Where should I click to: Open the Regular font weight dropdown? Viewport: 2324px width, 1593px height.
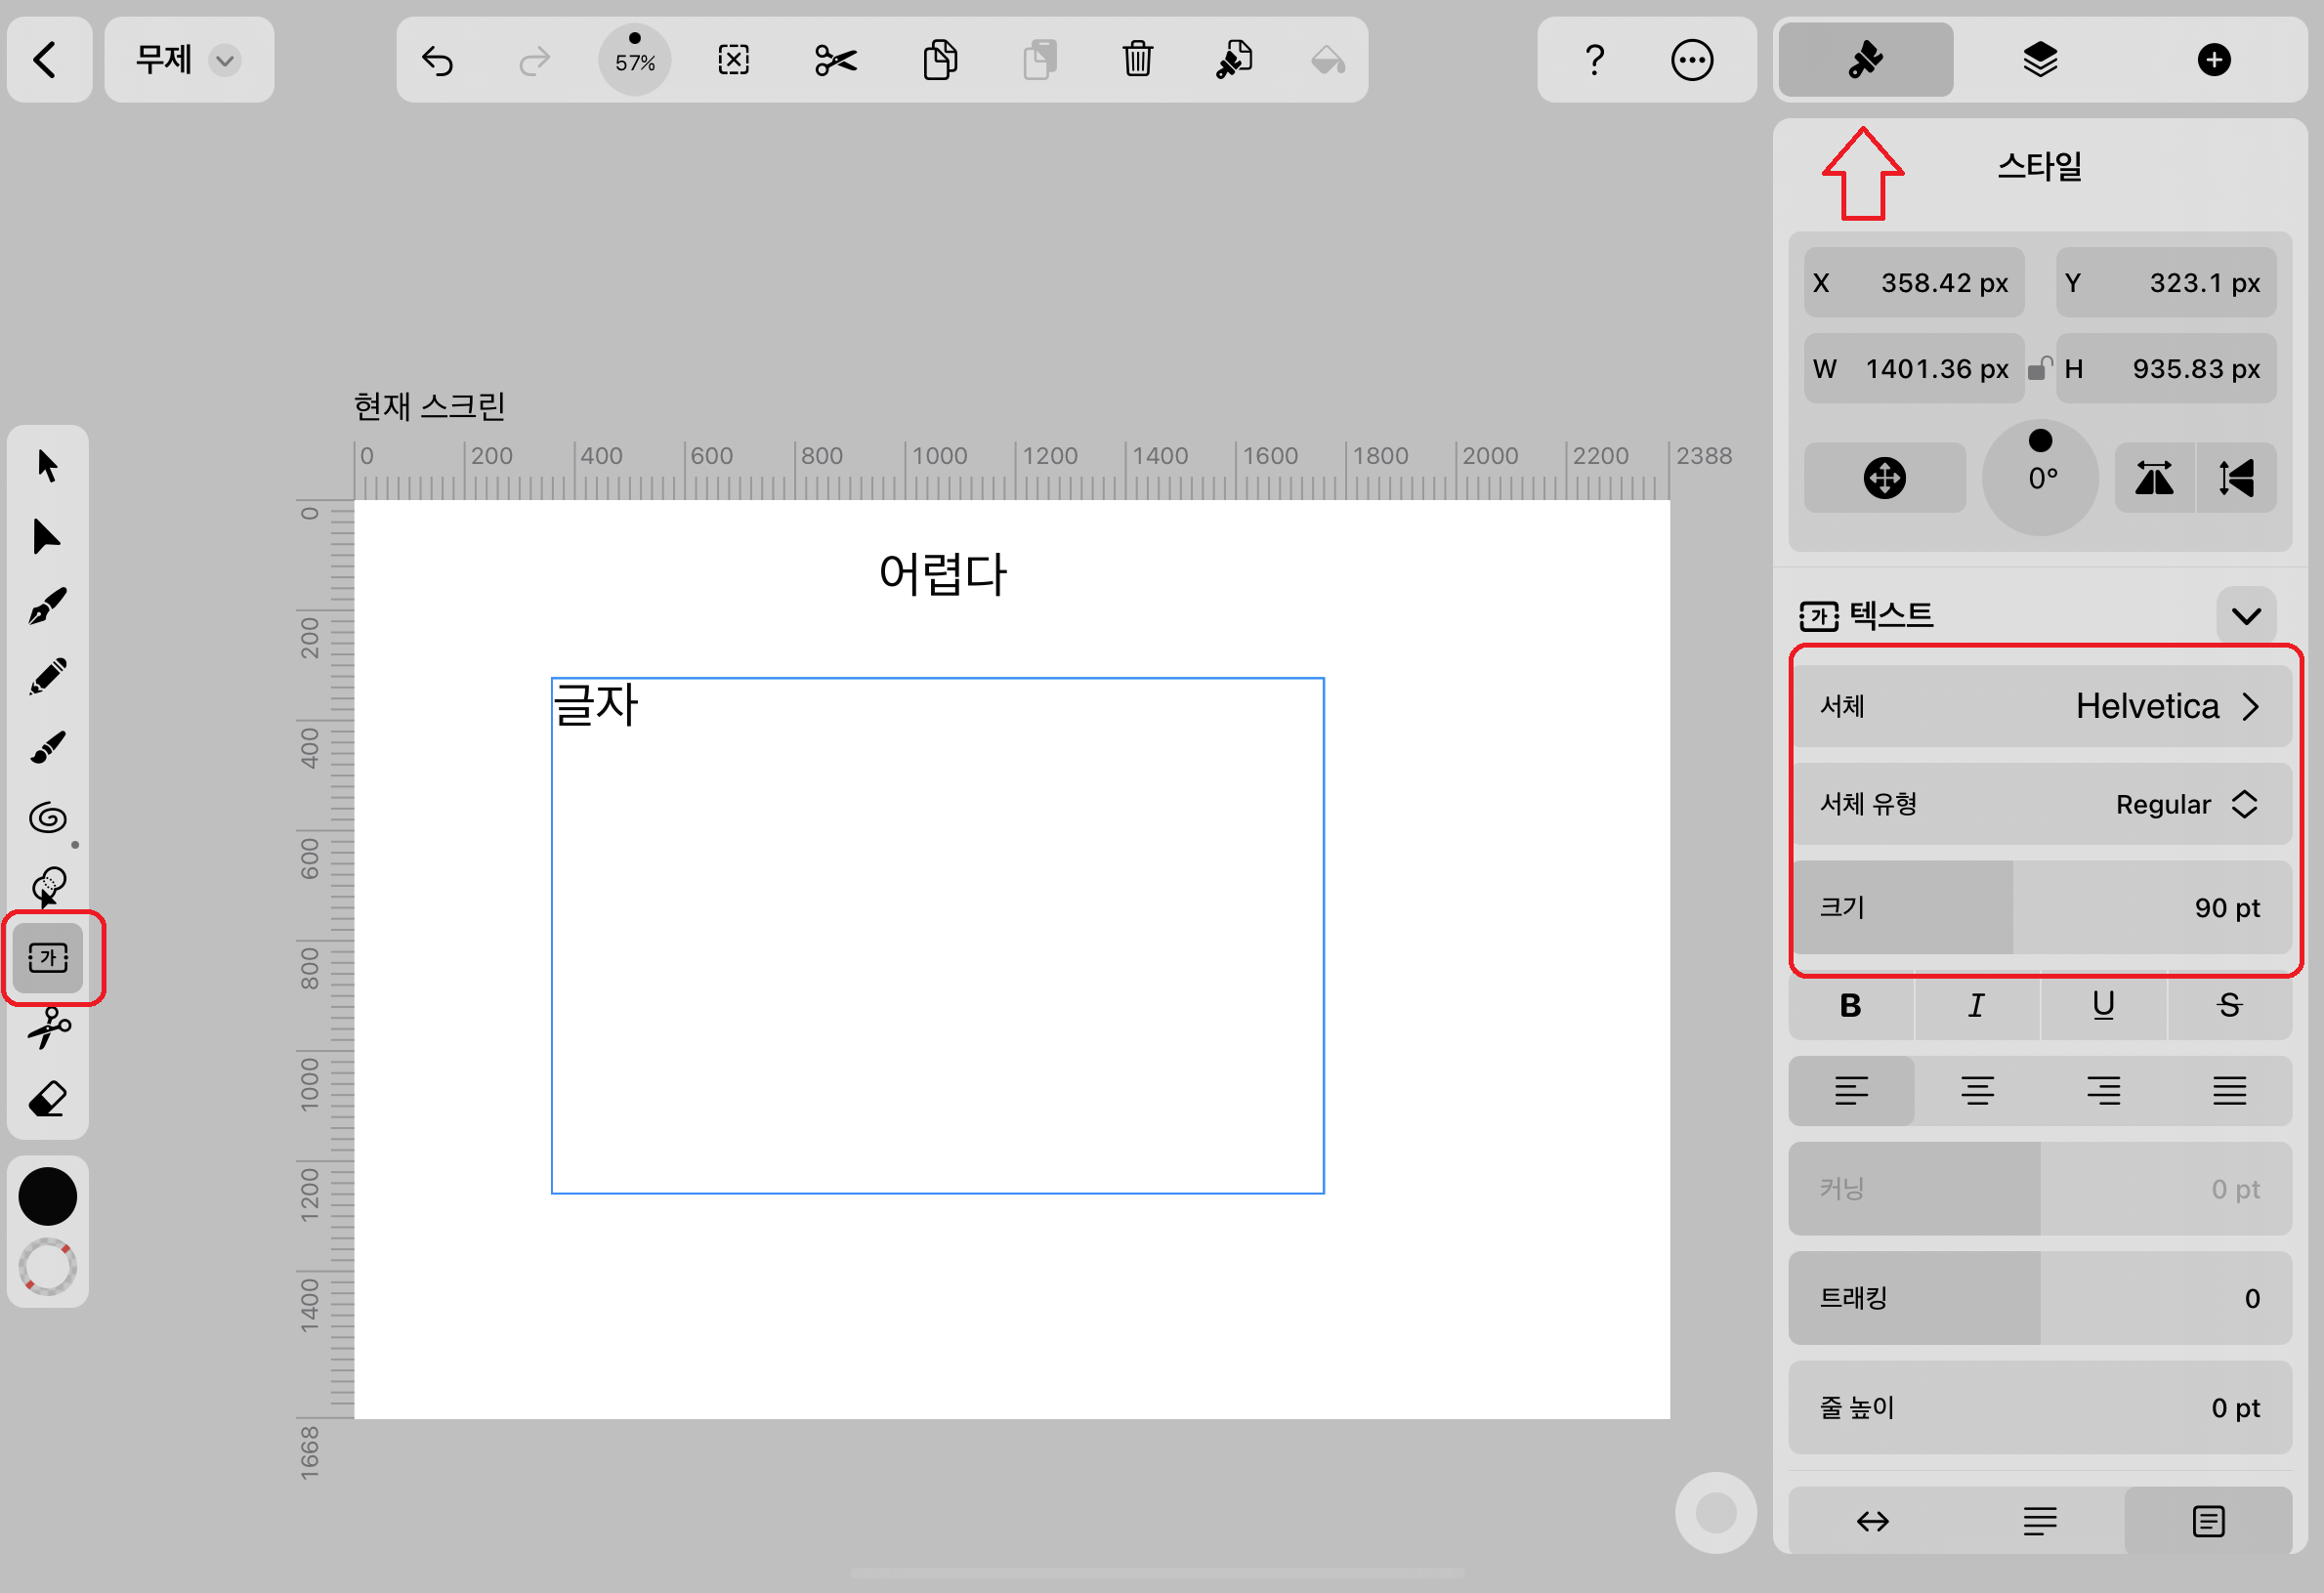coord(2185,804)
